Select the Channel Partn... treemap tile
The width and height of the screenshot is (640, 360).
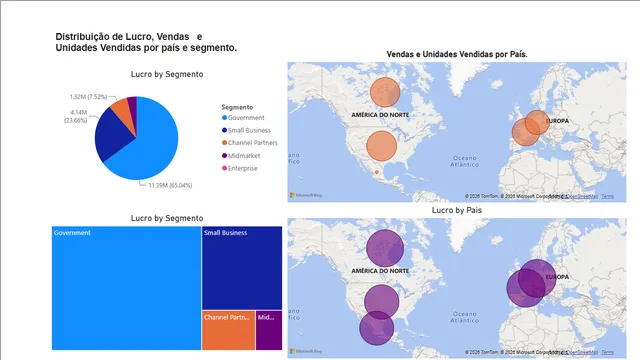pyautogui.click(x=229, y=330)
